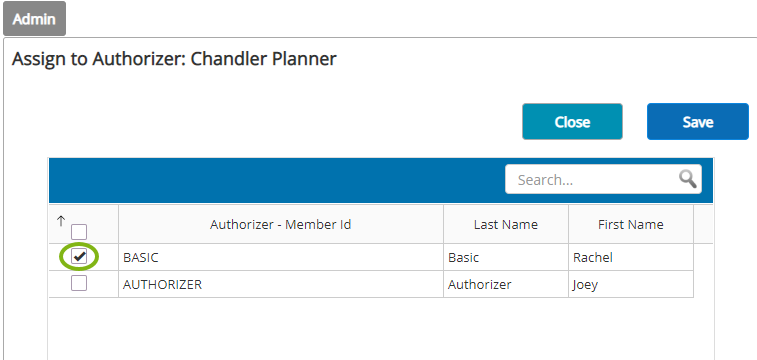
Task: Uncheck the BASIC row checkbox
Action: (x=79, y=257)
